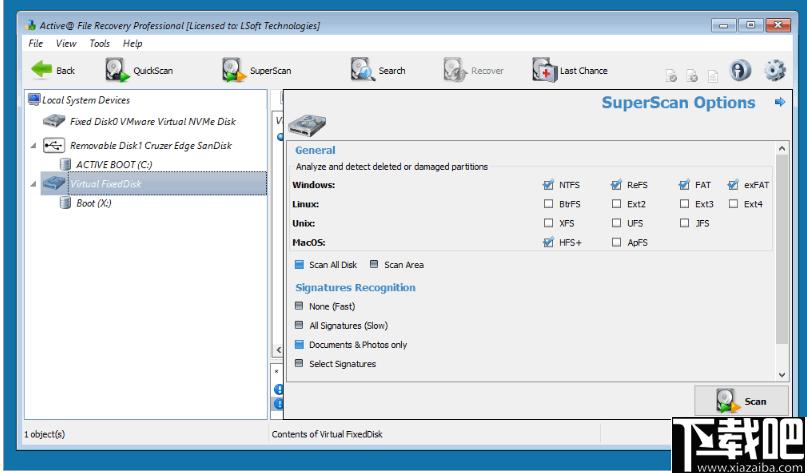Enable the XFS checkbox
The image size is (807, 473).
click(x=548, y=223)
